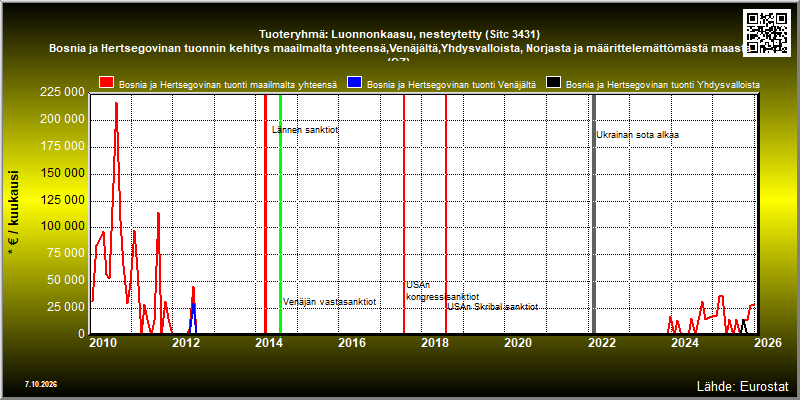Select legend label 'tuonti maailmalta yhteensä'
800x400 pixels.
228,85
